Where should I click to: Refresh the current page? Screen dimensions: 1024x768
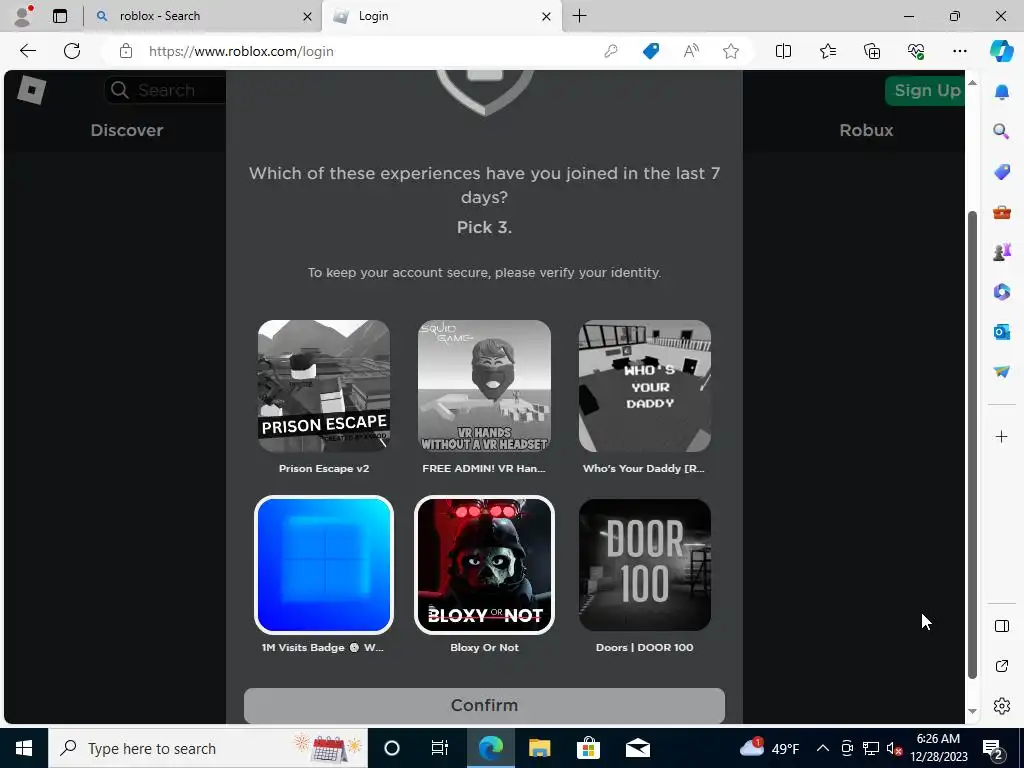coord(72,51)
